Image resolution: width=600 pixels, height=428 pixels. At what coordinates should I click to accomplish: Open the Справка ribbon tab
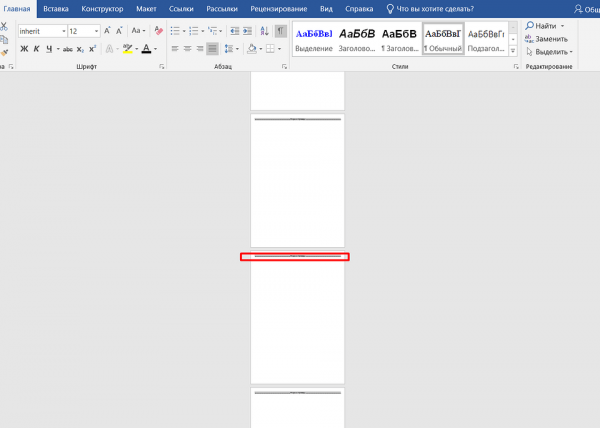tap(359, 9)
